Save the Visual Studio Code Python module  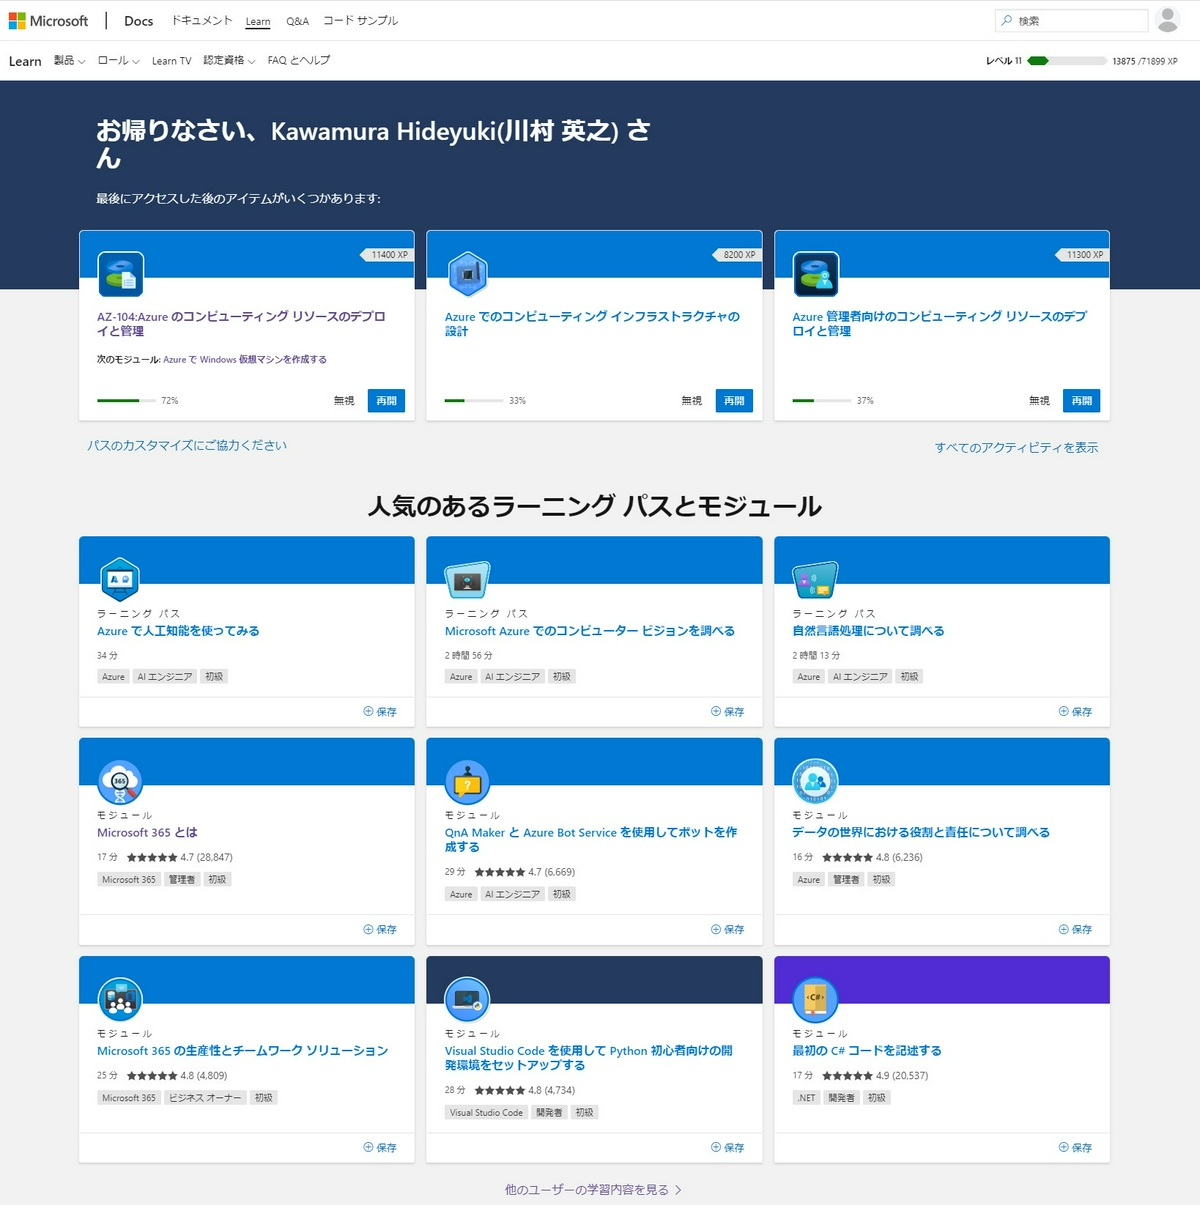point(728,1148)
